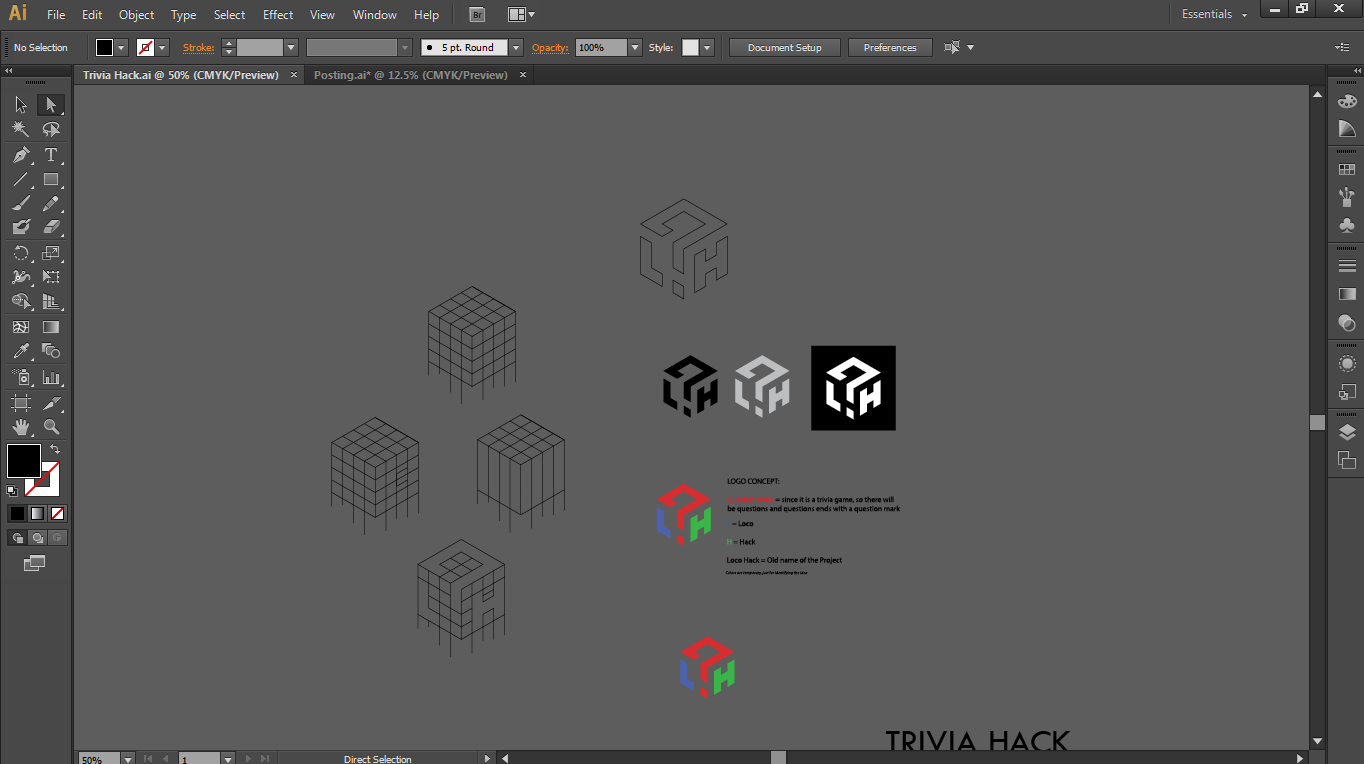Open the Arrange Documents dropdown

[521, 15]
